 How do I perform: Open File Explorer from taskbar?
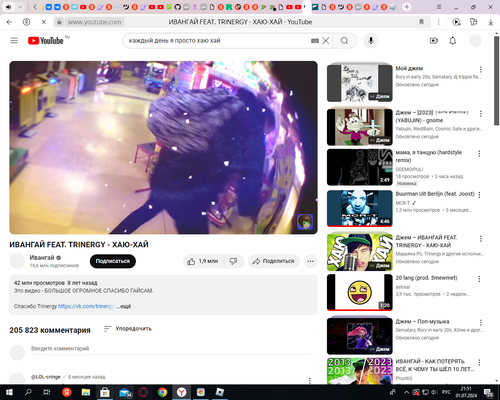pos(86,392)
